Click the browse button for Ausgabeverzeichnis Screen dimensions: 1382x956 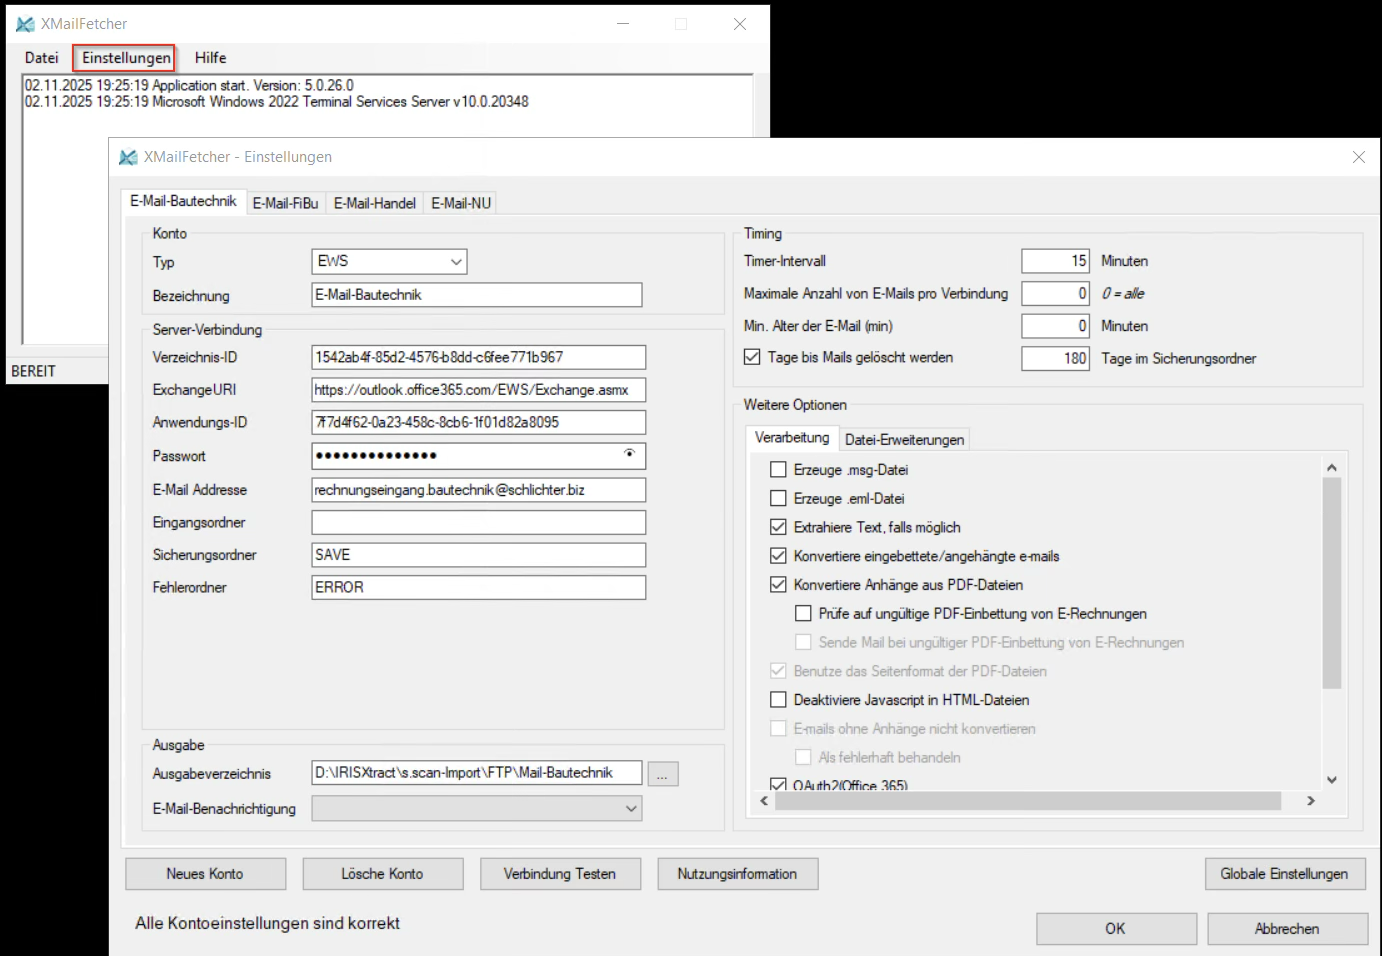(662, 774)
